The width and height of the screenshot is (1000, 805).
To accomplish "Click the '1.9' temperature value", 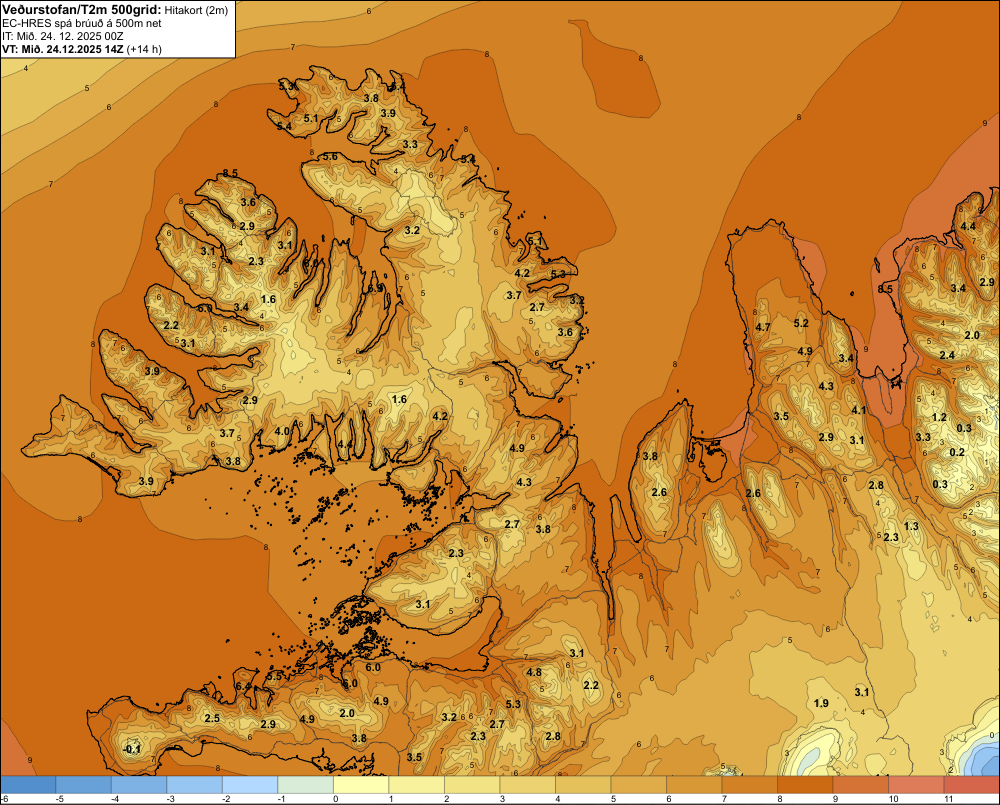I will click(x=821, y=703).
